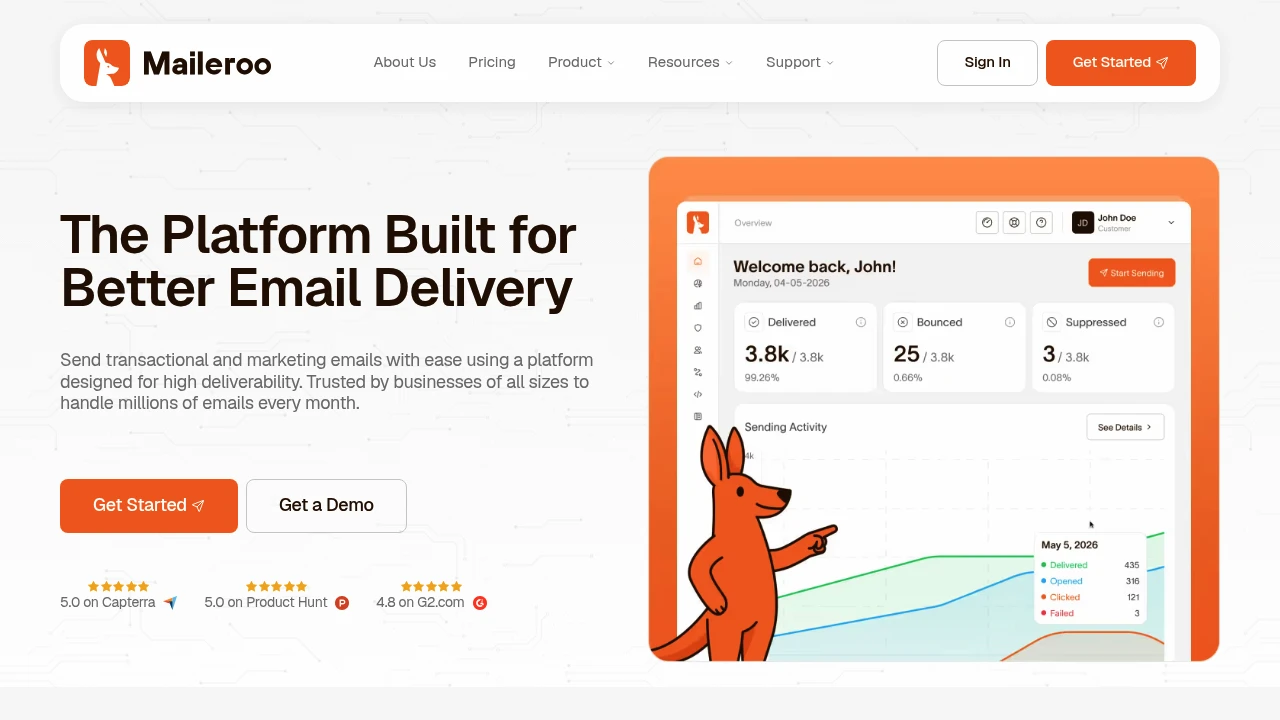Open the 5.0 on Product Hunt rating
This screenshot has height=720, width=1280.
[x=277, y=595]
